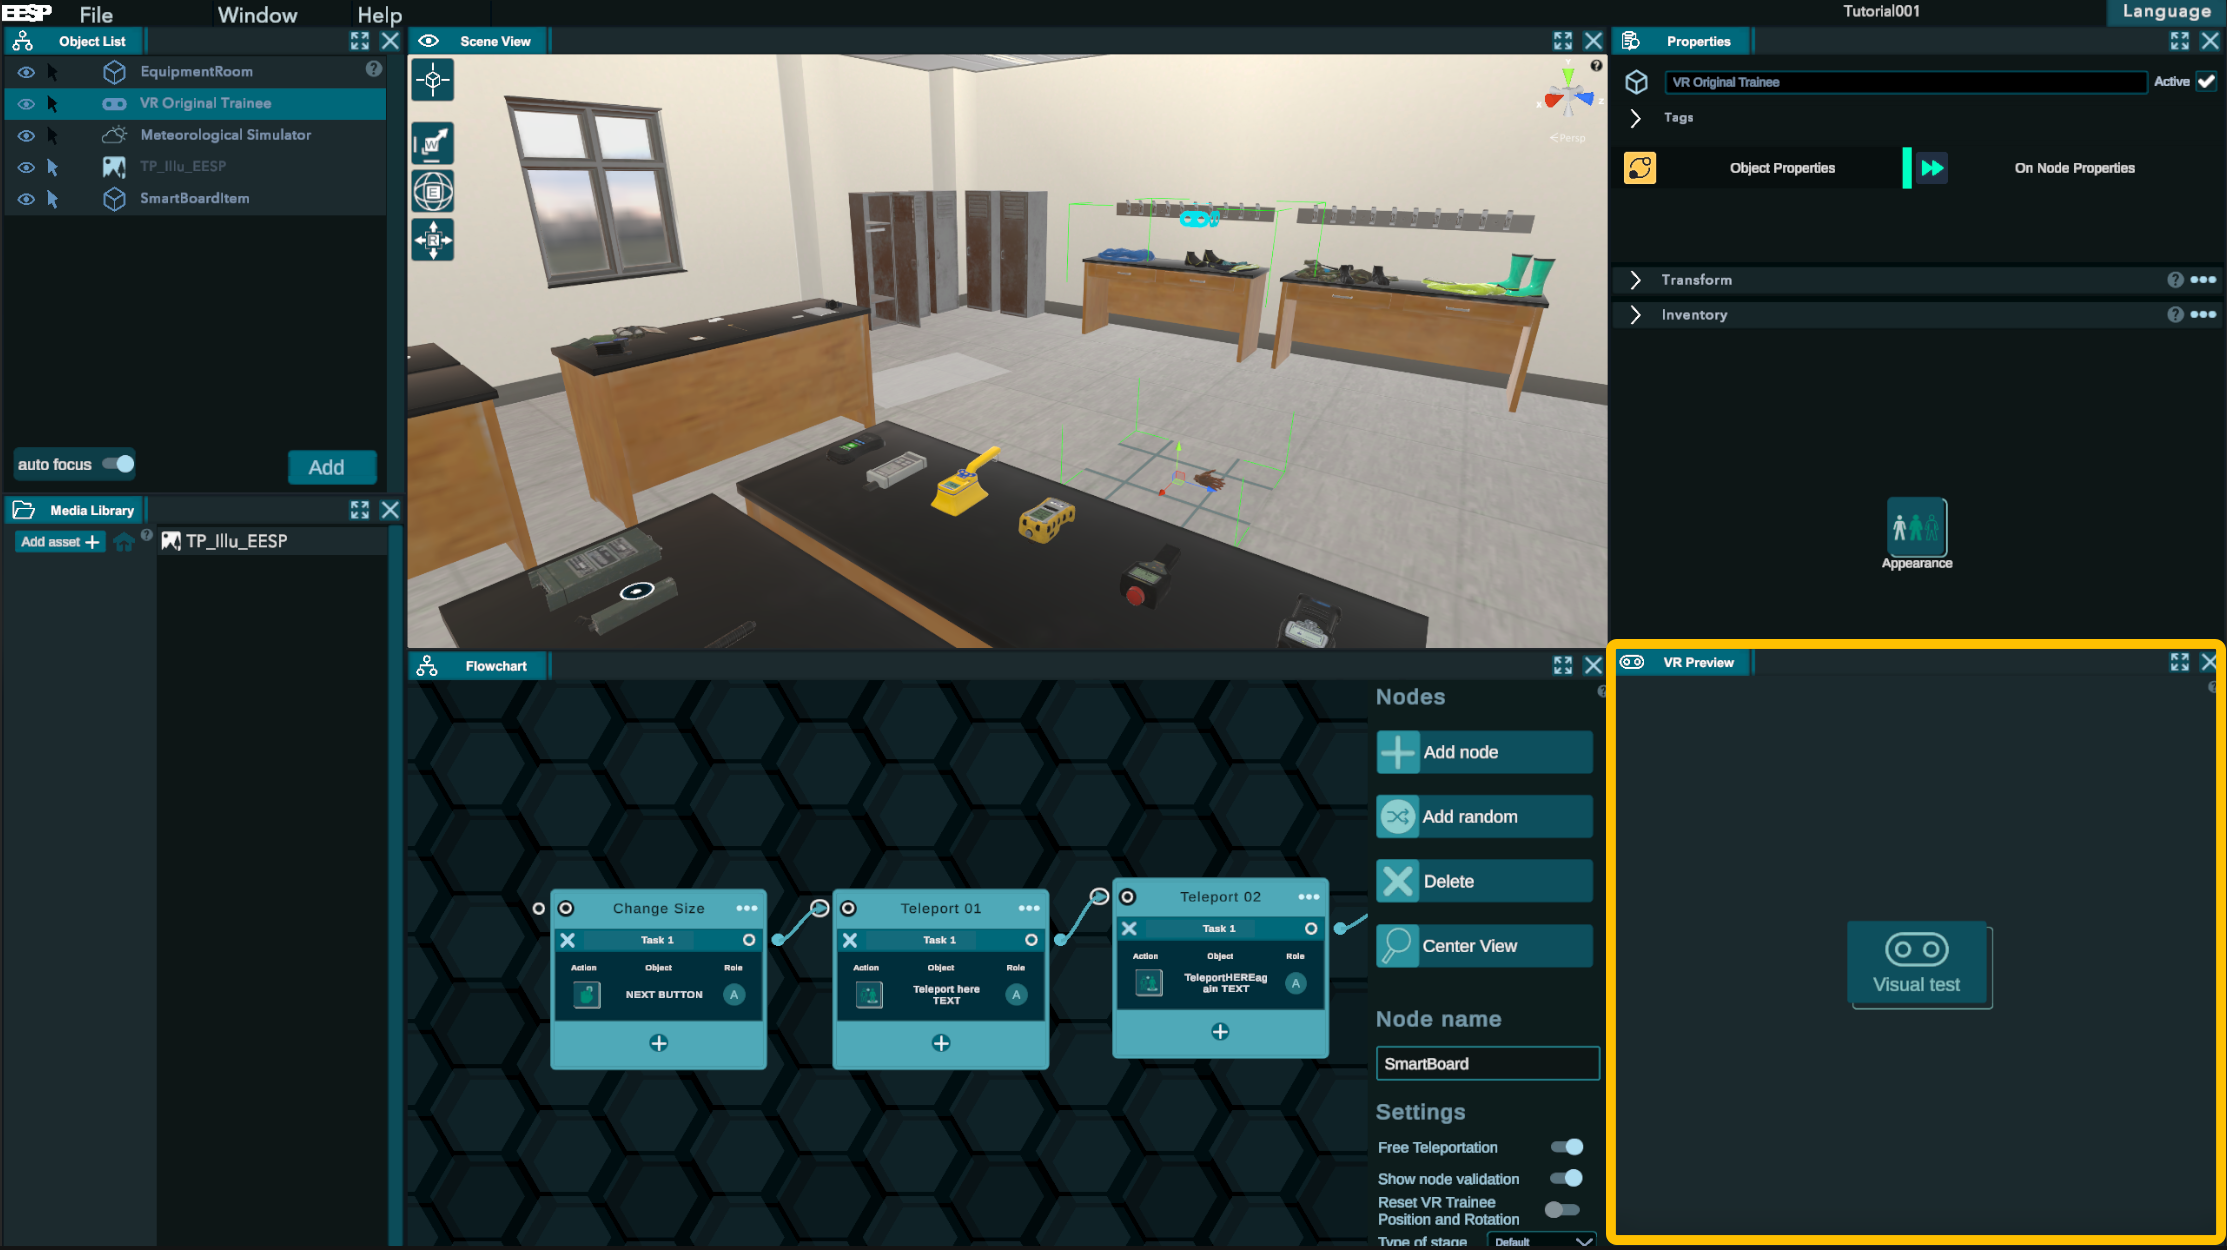The height and width of the screenshot is (1250, 2227).
Task: Click the Center View magnifier icon
Action: click(x=1397, y=946)
